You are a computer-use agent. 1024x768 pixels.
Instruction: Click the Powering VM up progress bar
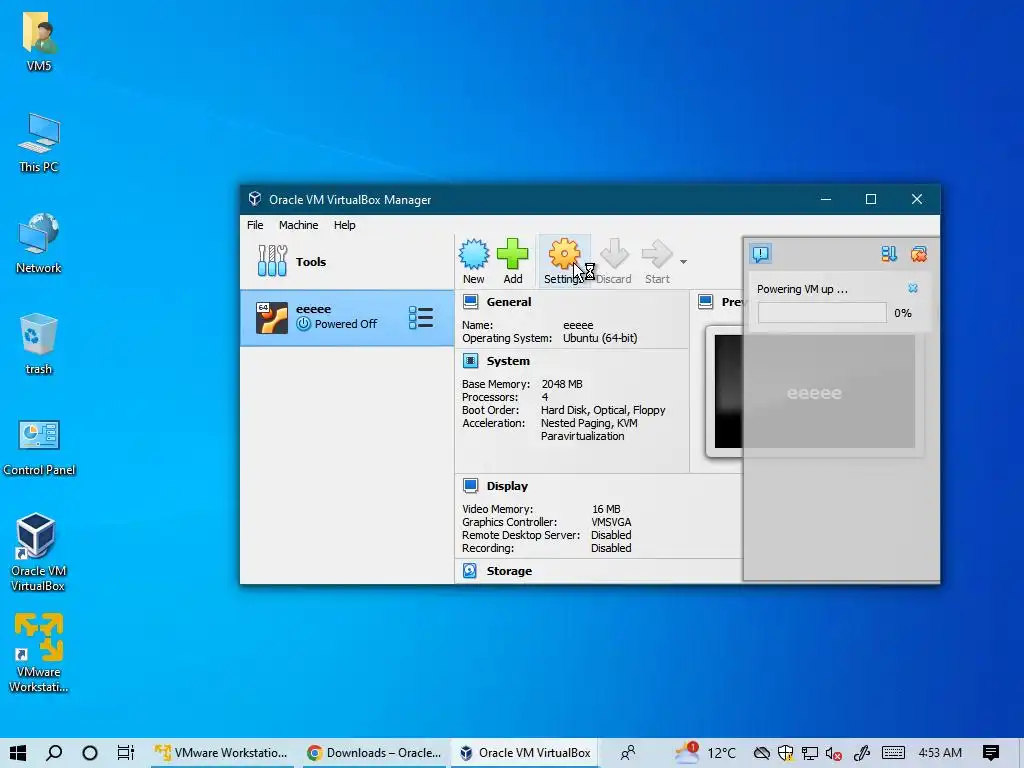pos(822,313)
